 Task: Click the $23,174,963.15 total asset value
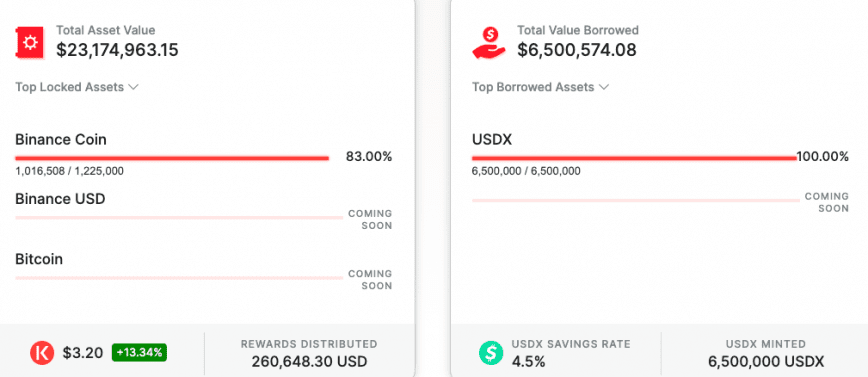[x=117, y=50]
